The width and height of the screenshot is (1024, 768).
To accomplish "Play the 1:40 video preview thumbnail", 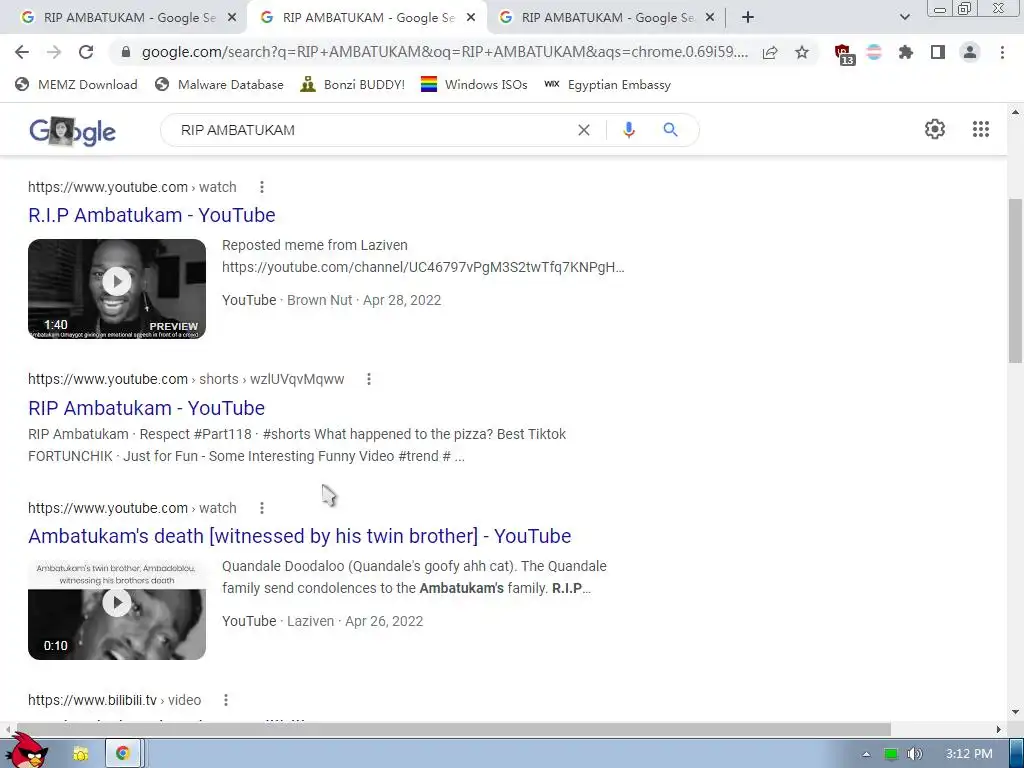I will [x=117, y=289].
